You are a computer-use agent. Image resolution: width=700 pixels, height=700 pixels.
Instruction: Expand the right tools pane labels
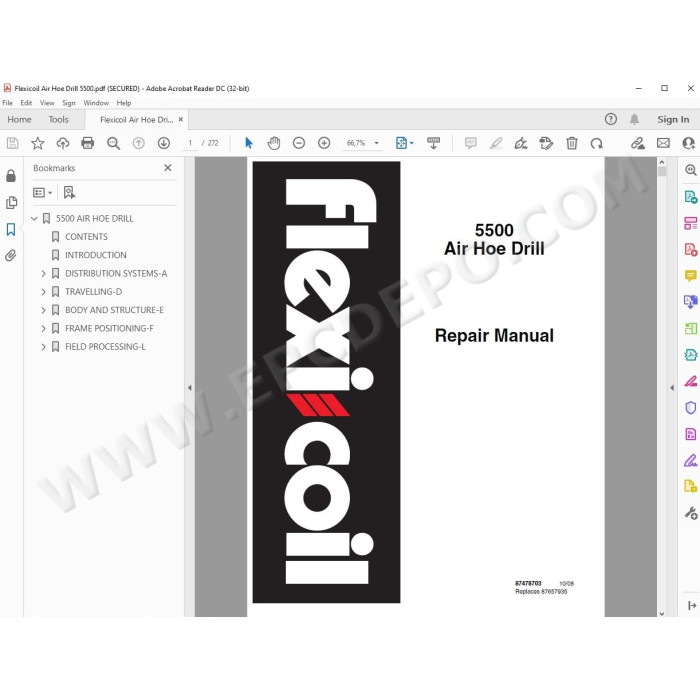[692, 605]
